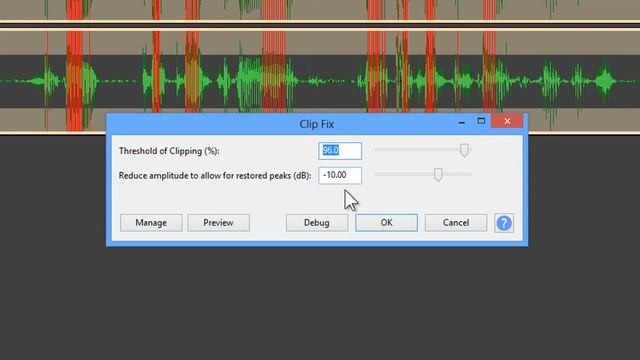Confirm Clip Fix with OK
The image size is (640, 360).
click(386, 223)
